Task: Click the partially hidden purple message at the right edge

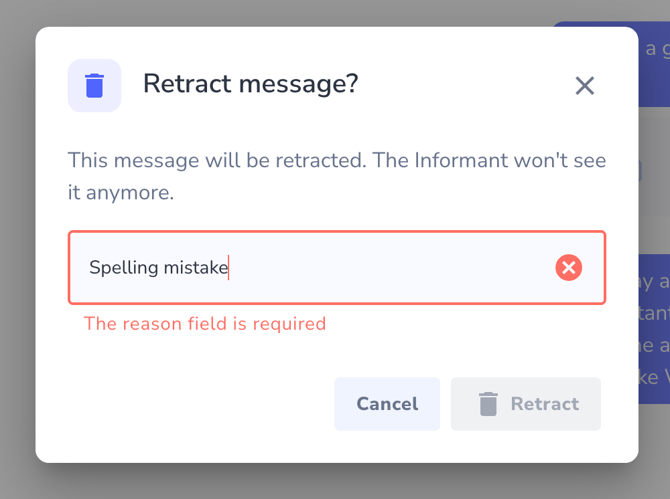Action: 654,330
